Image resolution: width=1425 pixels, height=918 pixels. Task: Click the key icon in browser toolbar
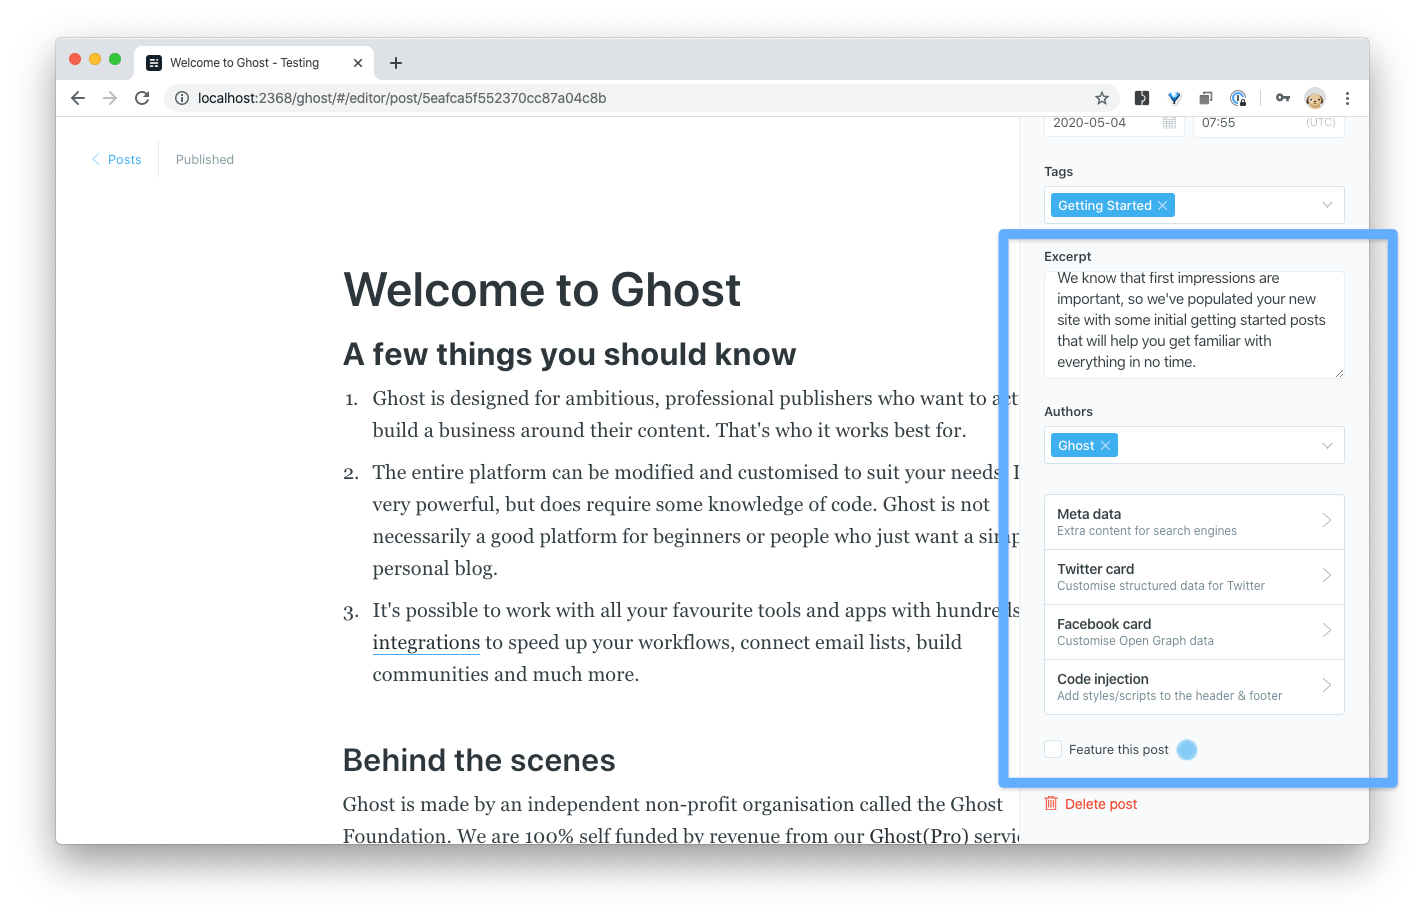1282,98
